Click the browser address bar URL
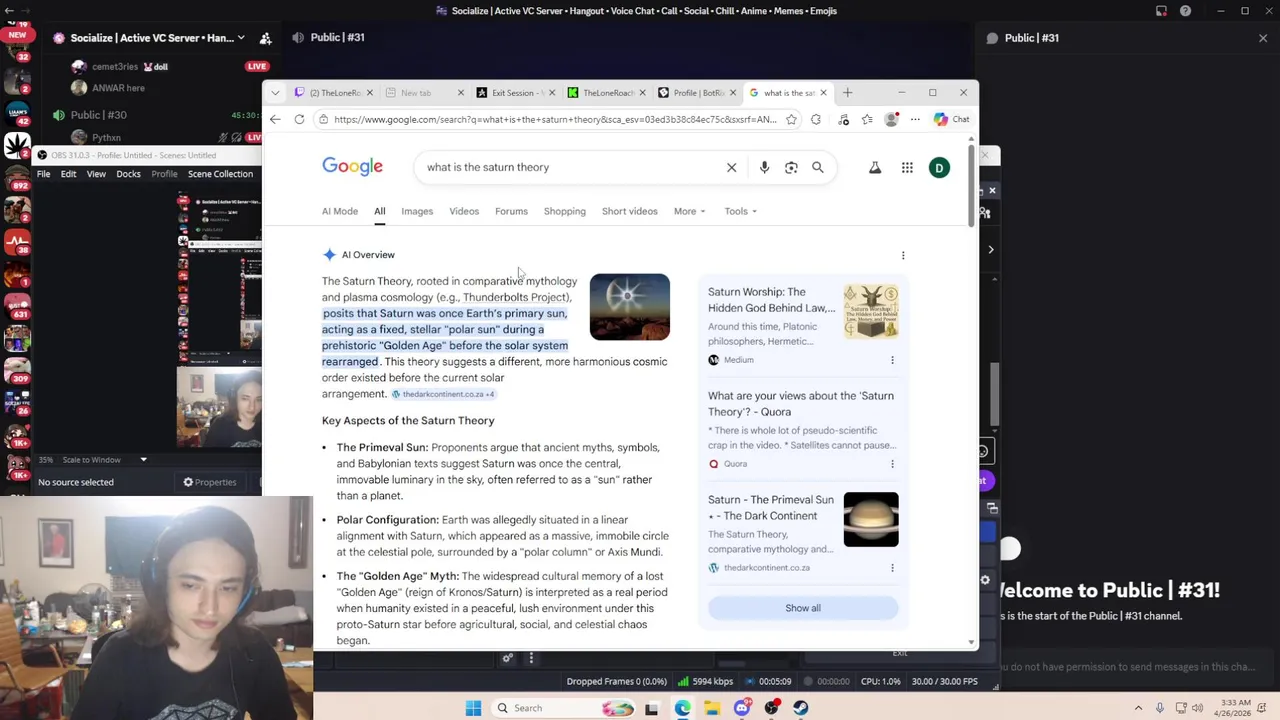 tap(555, 119)
